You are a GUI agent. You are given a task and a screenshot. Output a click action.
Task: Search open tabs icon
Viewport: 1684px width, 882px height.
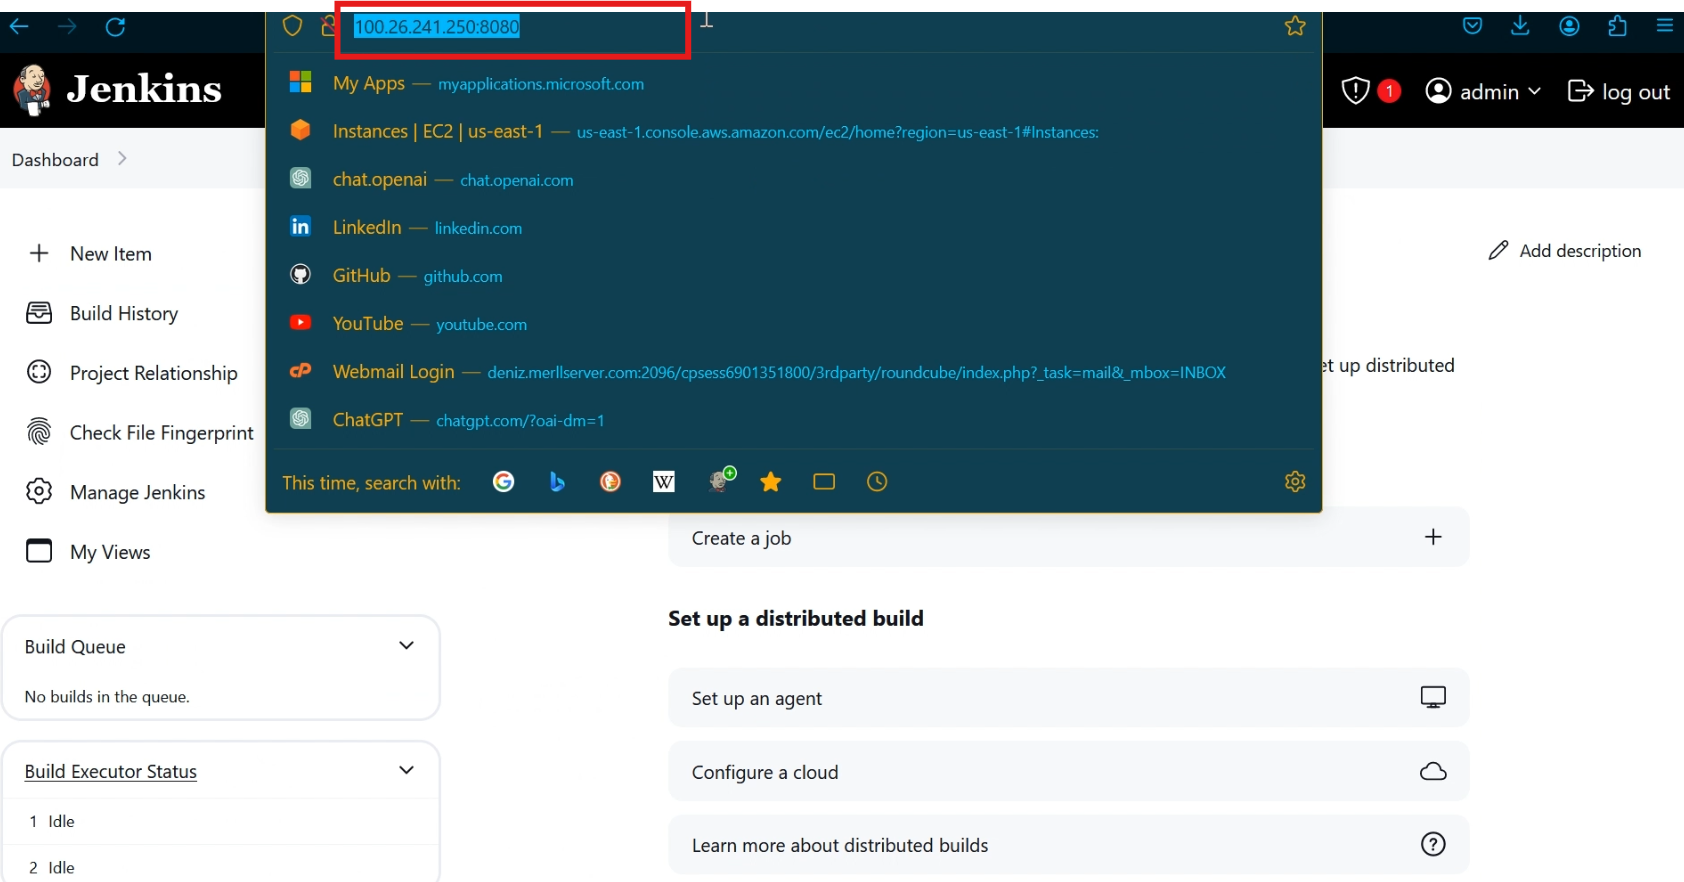click(824, 482)
